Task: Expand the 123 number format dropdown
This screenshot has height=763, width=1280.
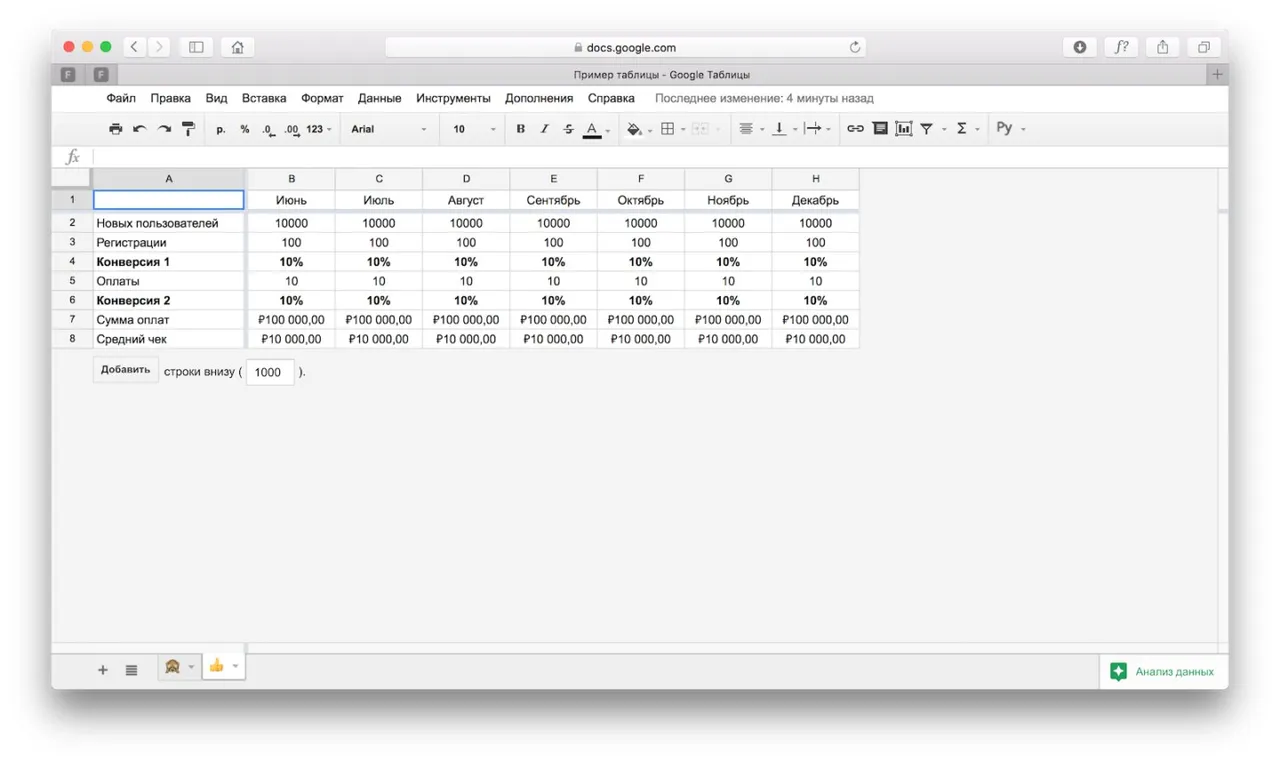Action: coord(319,129)
